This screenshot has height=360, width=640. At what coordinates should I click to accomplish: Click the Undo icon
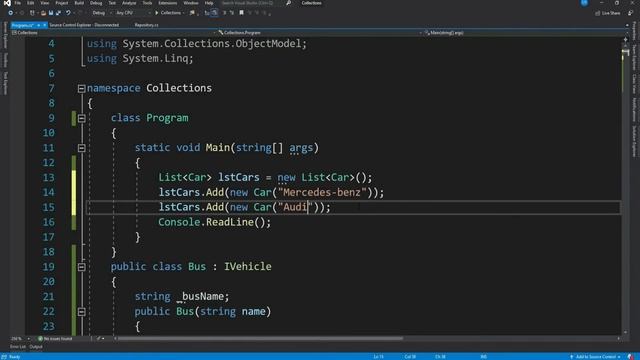point(68,13)
